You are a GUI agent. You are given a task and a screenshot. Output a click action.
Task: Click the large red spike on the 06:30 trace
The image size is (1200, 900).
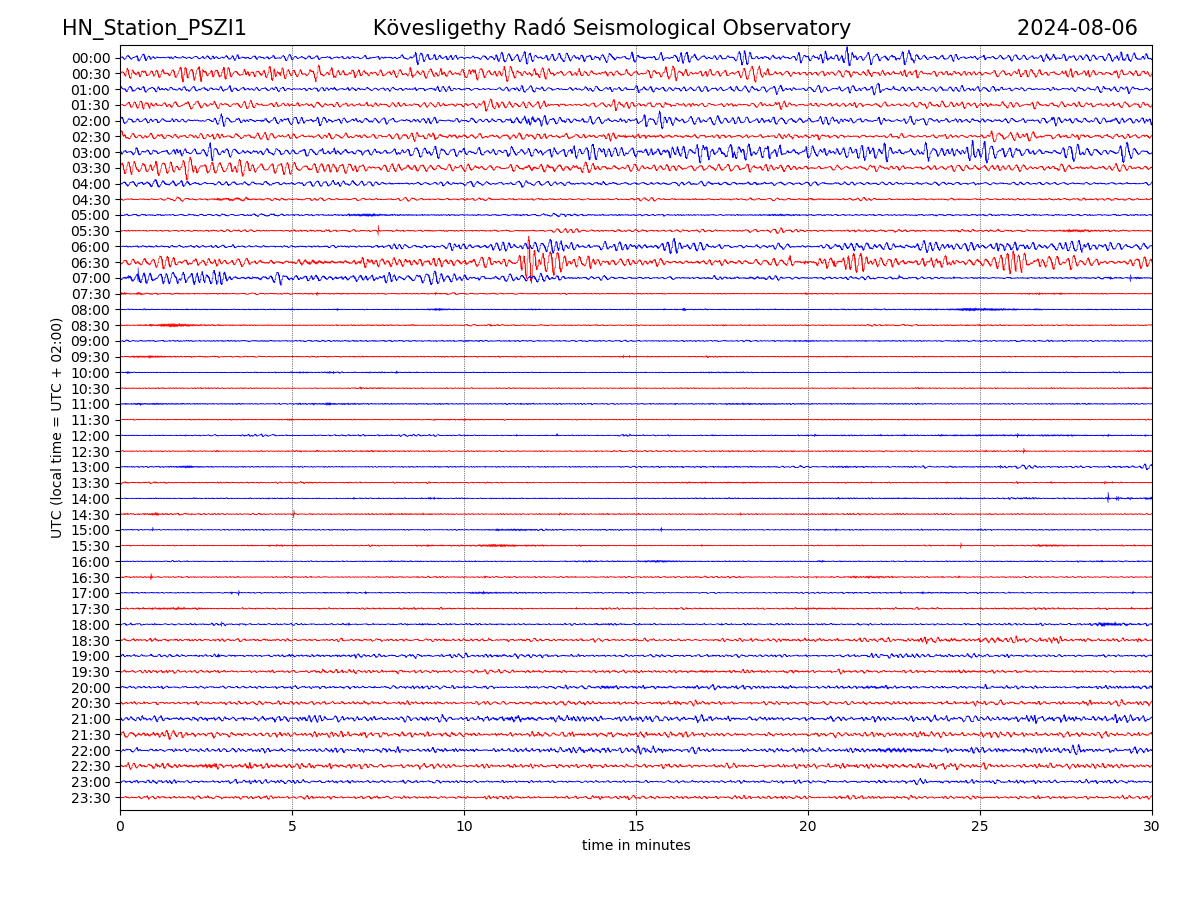tap(529, 260)
